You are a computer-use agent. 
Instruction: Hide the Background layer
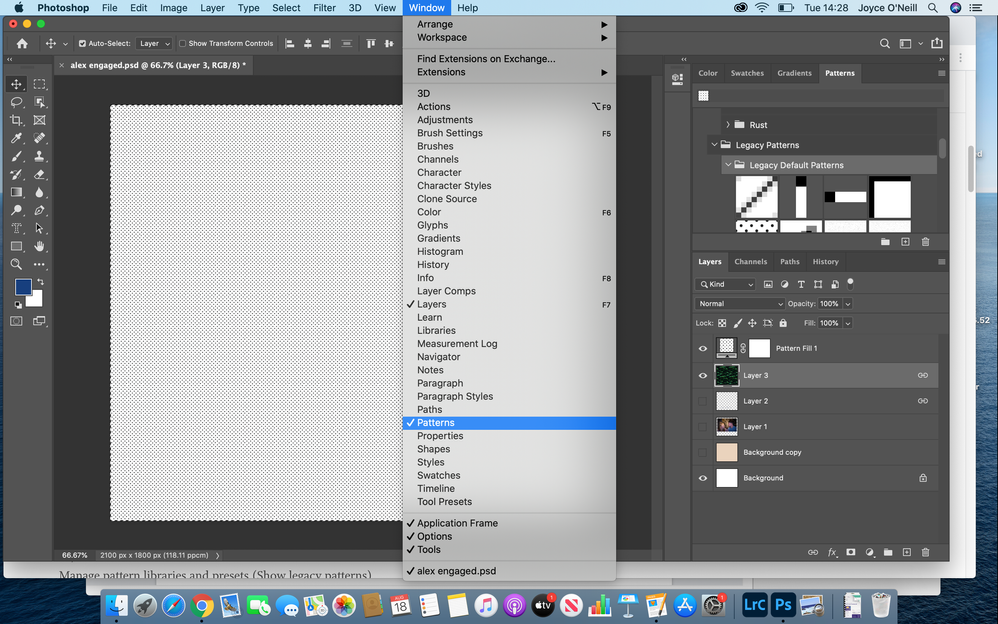(x=703, y=478)
